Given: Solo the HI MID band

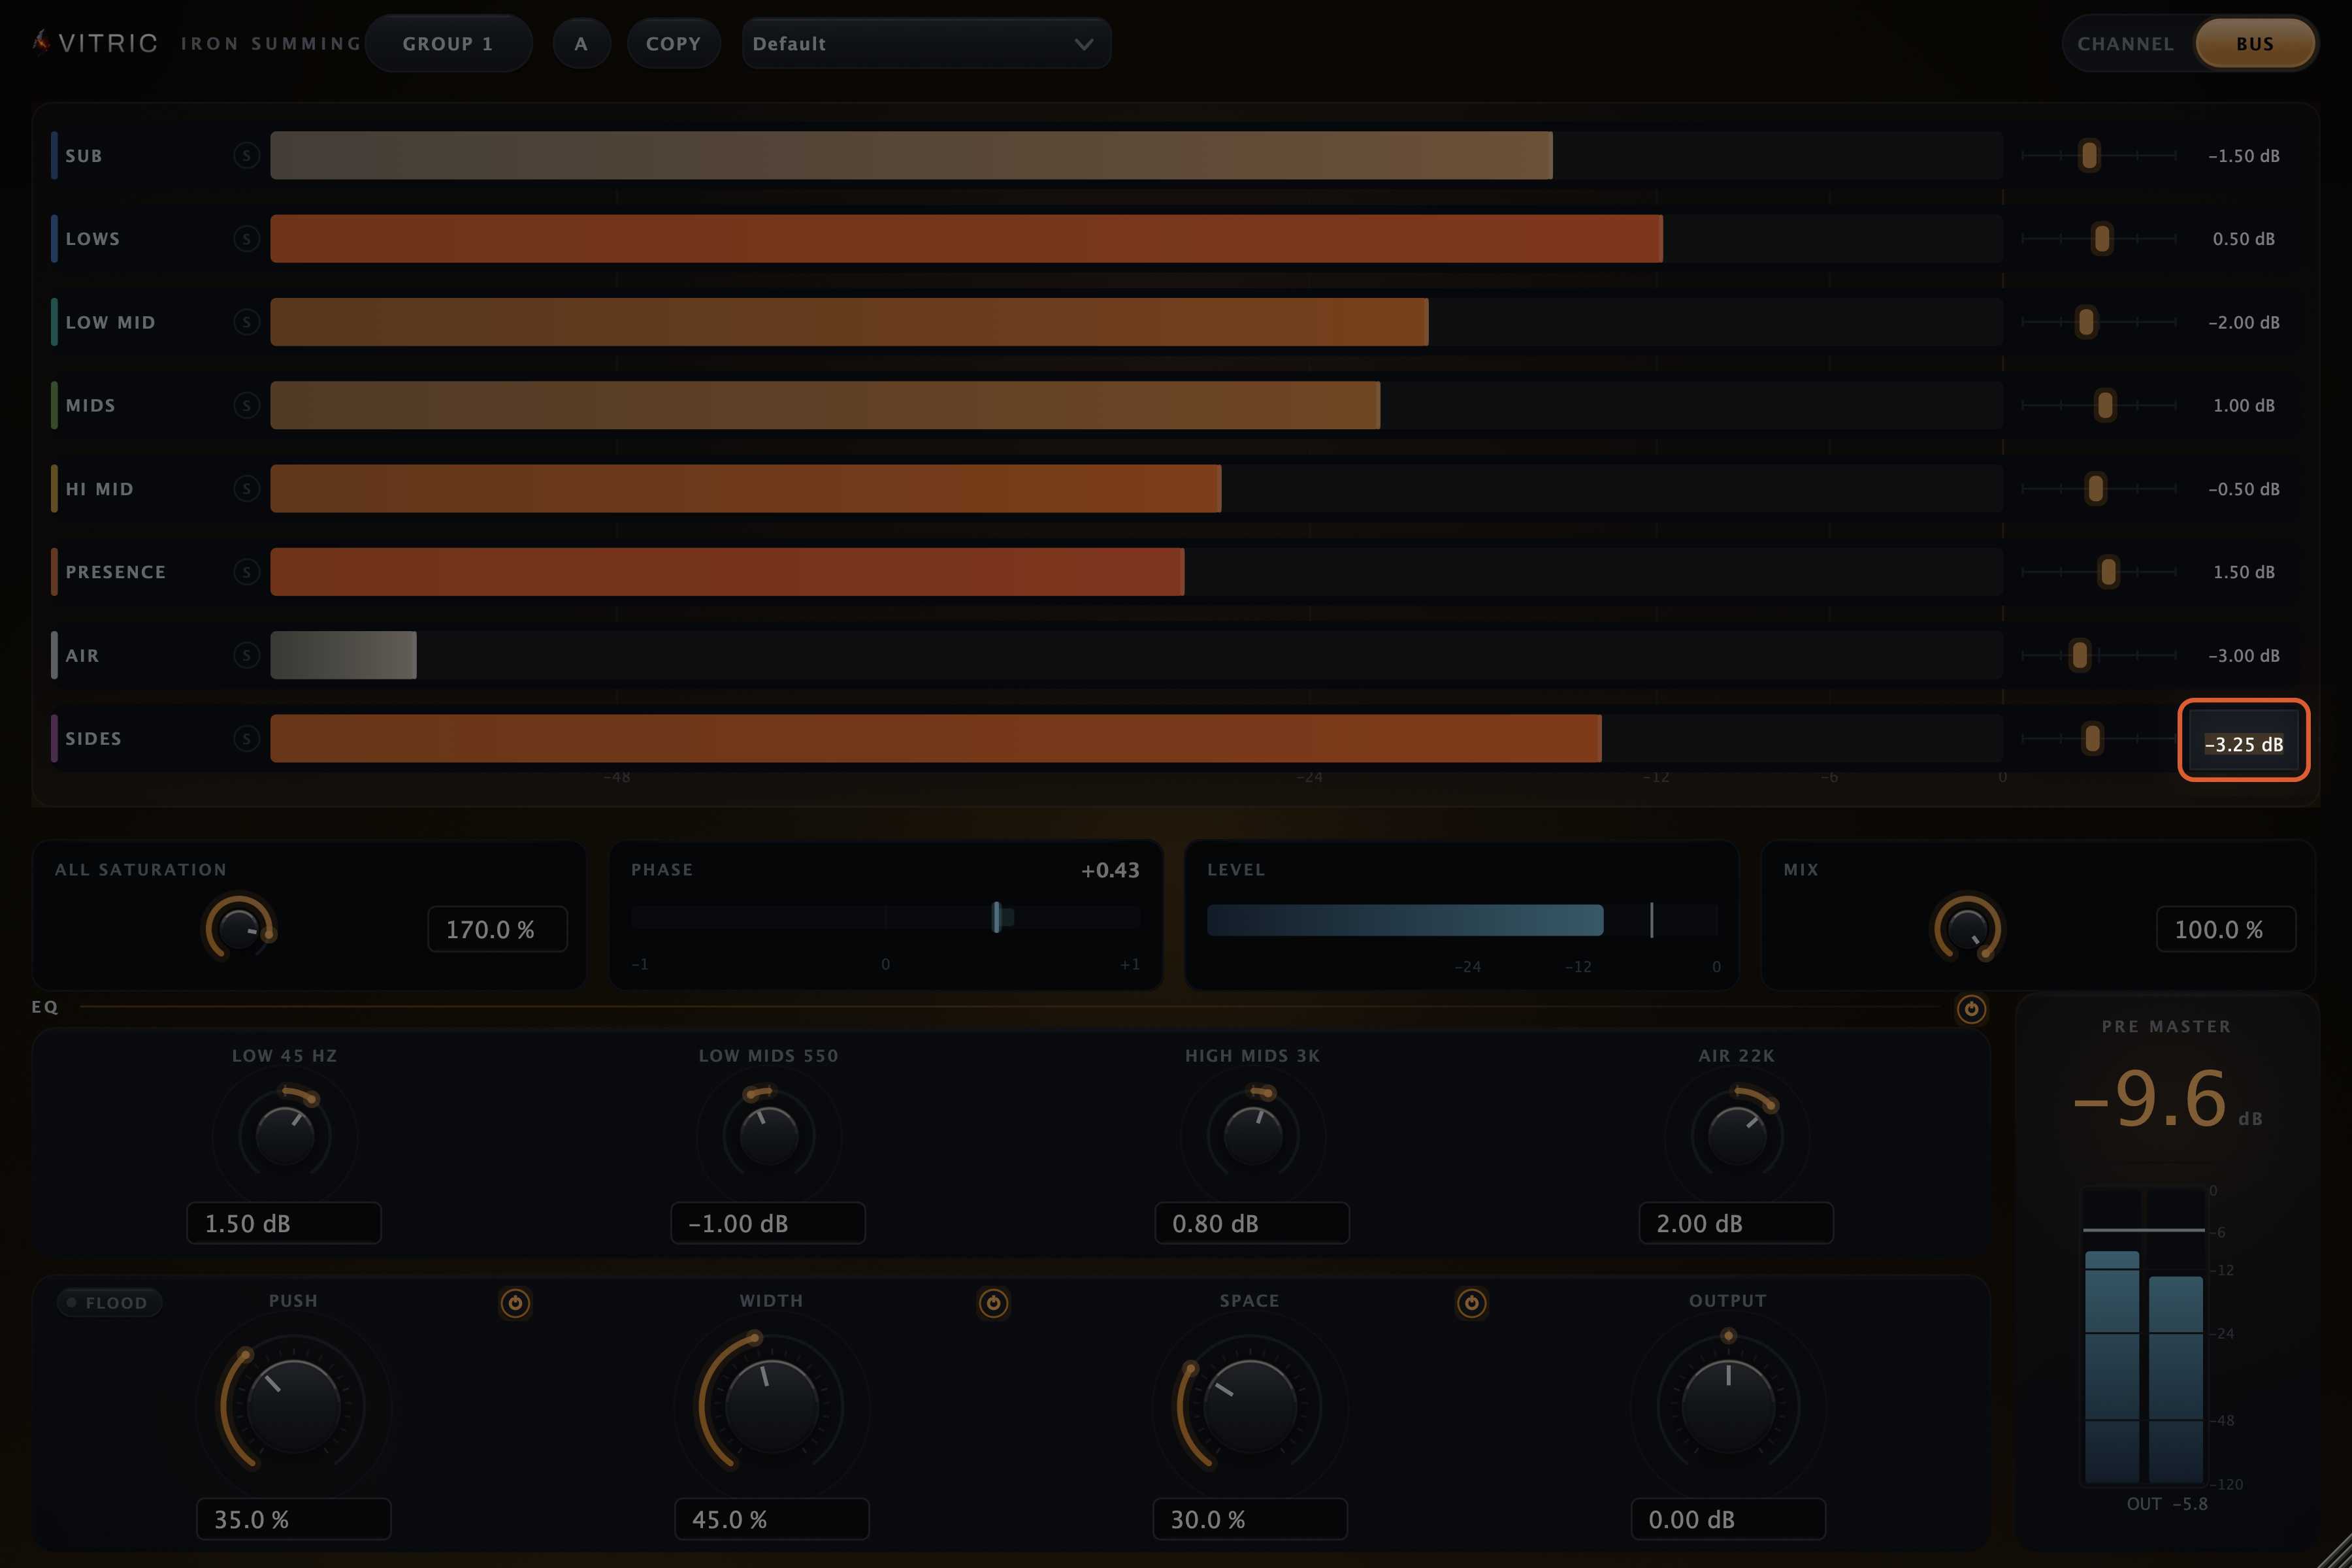Looking at the screenshot, I should (246, 489).
